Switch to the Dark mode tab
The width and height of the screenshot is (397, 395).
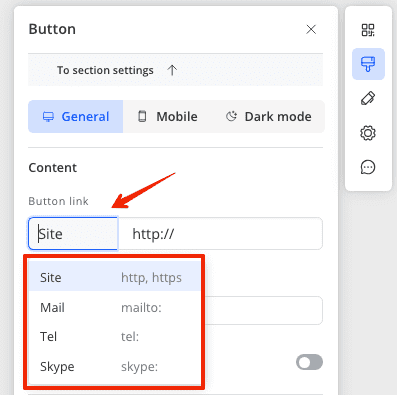pyautogui.click(x=269, y=117)
